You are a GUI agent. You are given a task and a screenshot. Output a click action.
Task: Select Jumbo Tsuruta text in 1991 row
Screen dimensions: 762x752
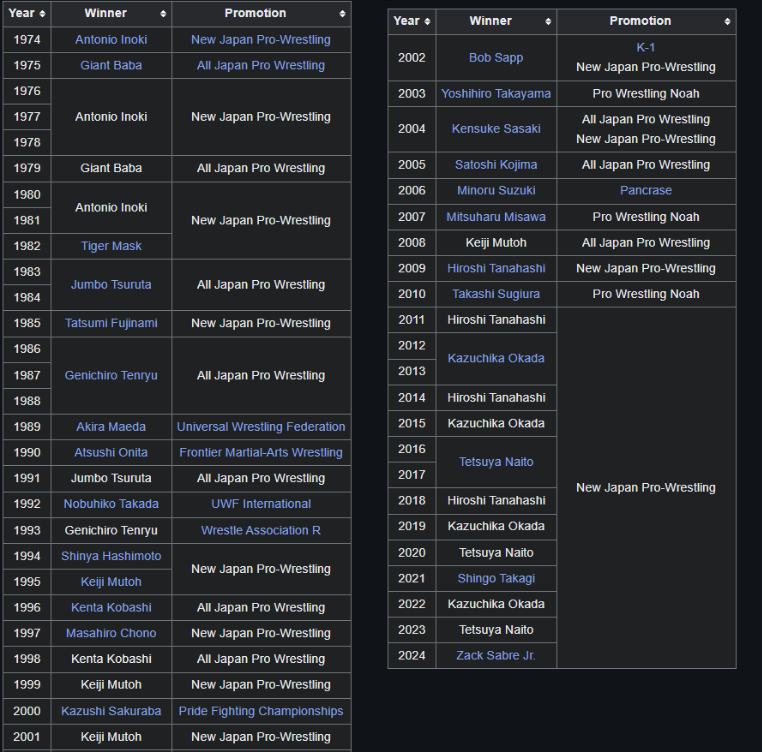[x=111, y=478]
